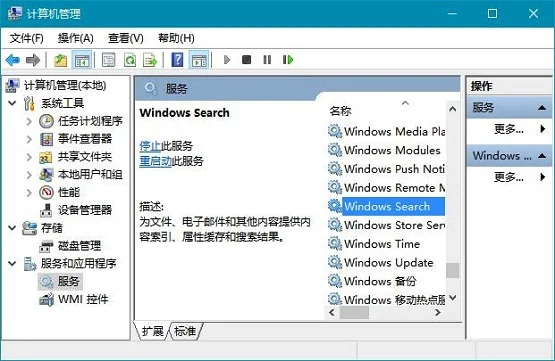This screenshot has height=361, width=555.
Task: Open the Help question mark icon
Action: (177, 60)
